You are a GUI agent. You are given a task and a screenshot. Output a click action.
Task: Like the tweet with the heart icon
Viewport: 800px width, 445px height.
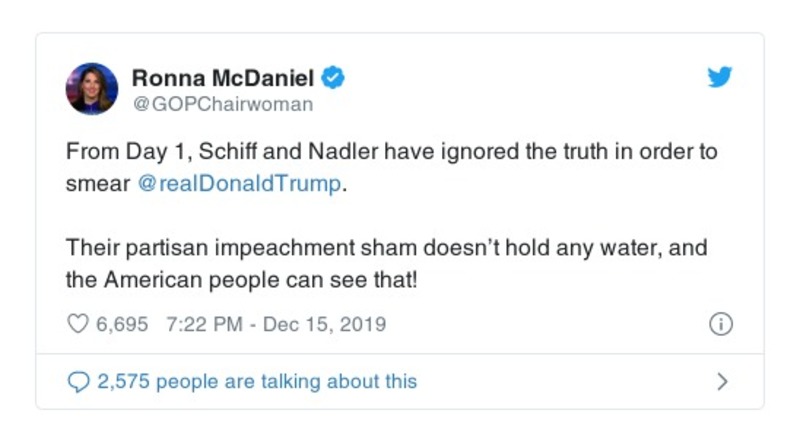(77, 324)
